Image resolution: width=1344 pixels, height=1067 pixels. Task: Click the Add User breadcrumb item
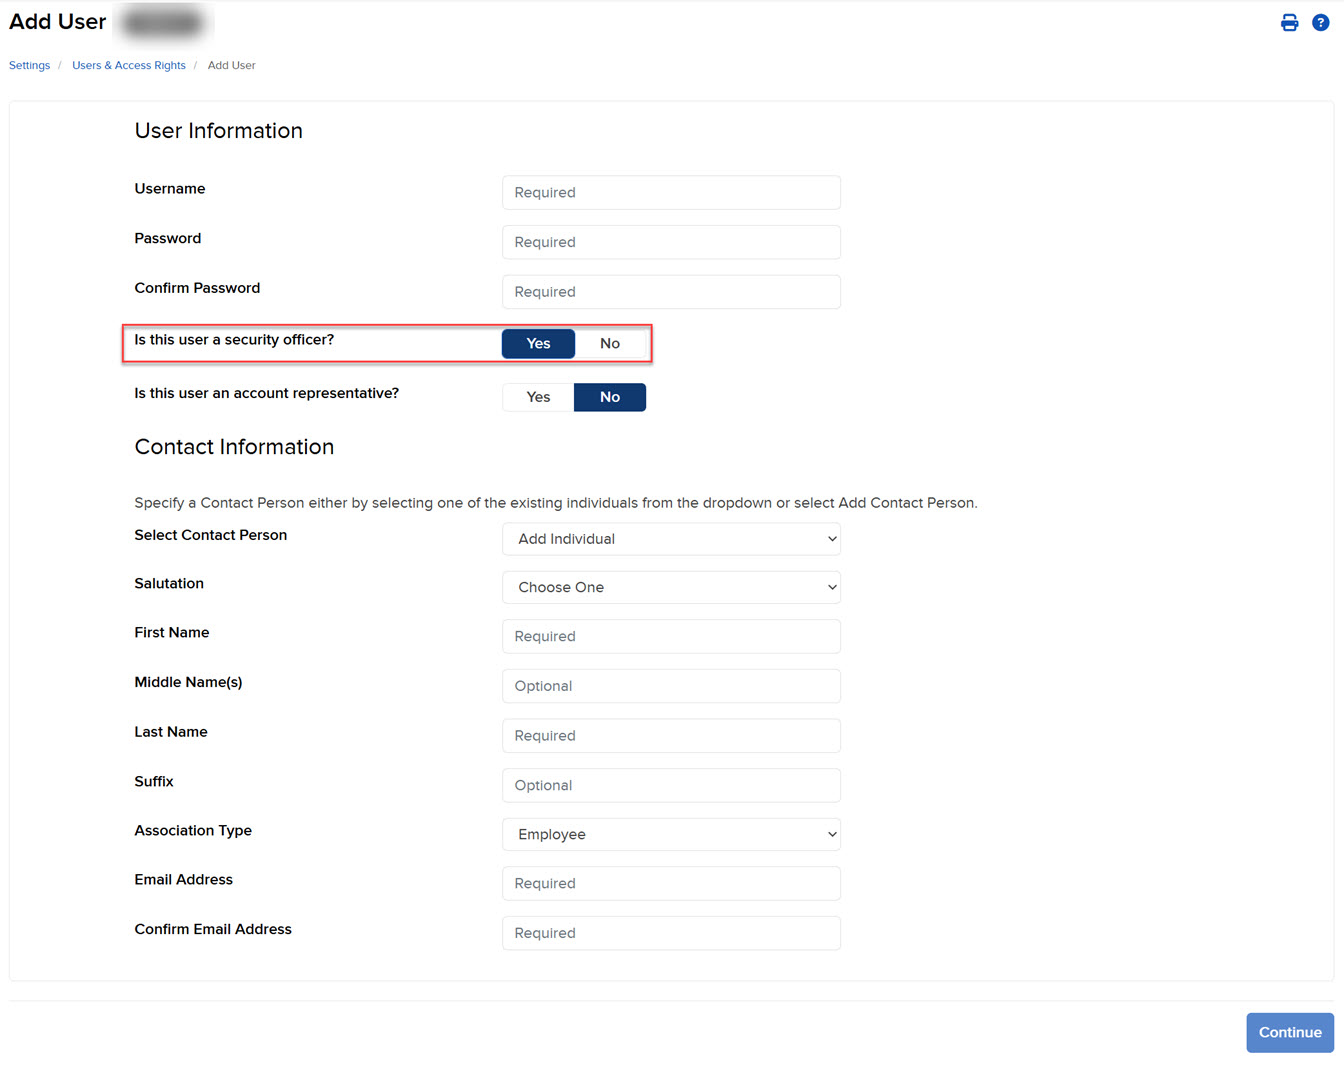tap(231, 65)
